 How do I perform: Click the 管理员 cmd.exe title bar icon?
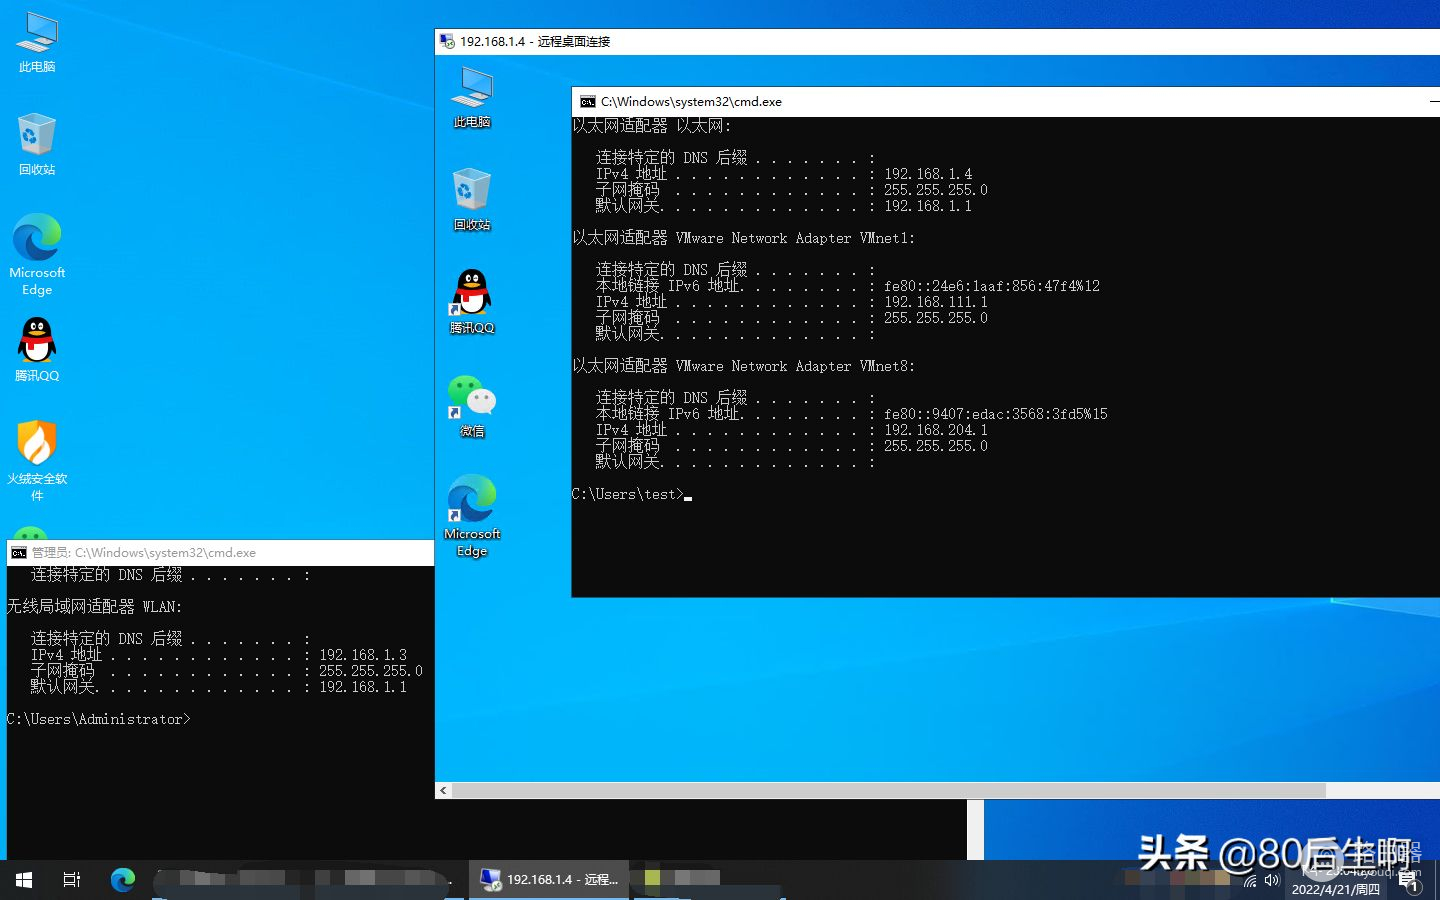(19, 553)
